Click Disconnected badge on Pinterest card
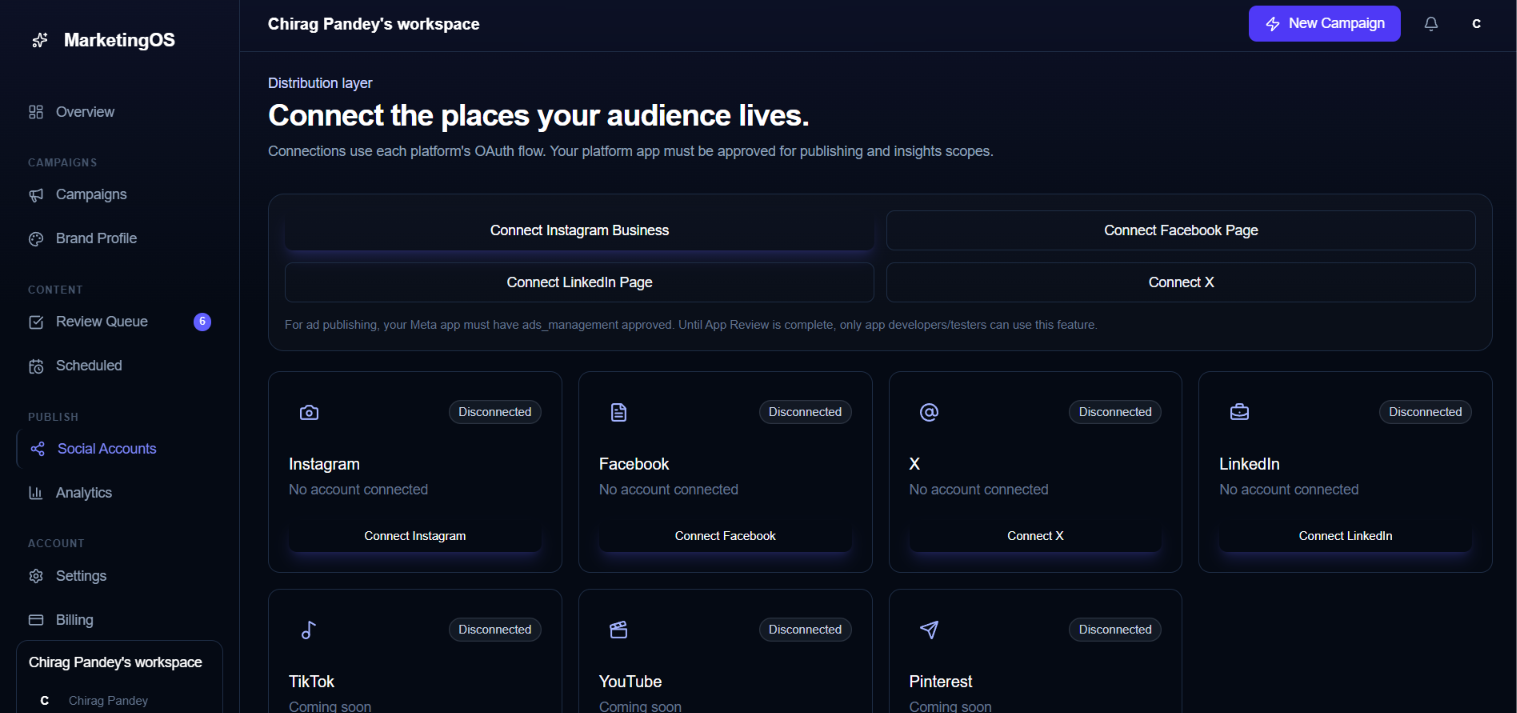Screen dimensions: 1517x713 [x=1115, y=630]
